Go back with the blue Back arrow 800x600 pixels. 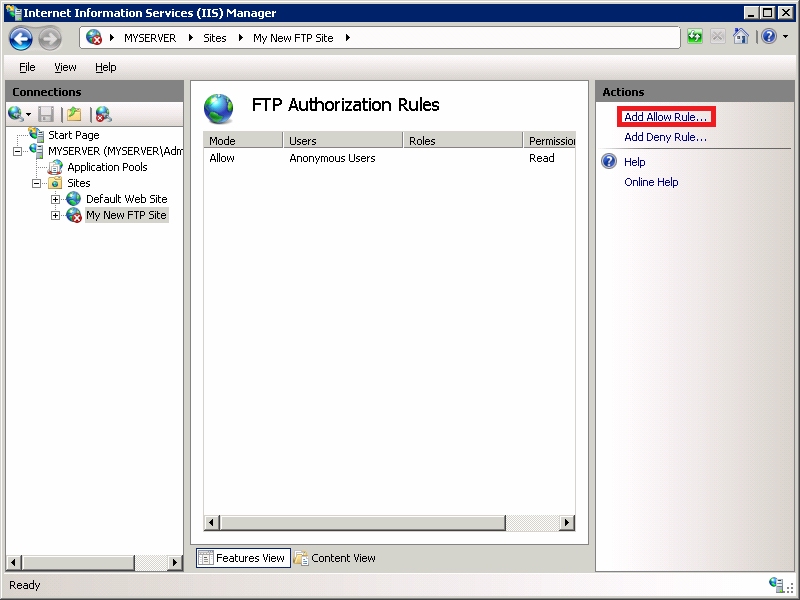click(21, 38)
